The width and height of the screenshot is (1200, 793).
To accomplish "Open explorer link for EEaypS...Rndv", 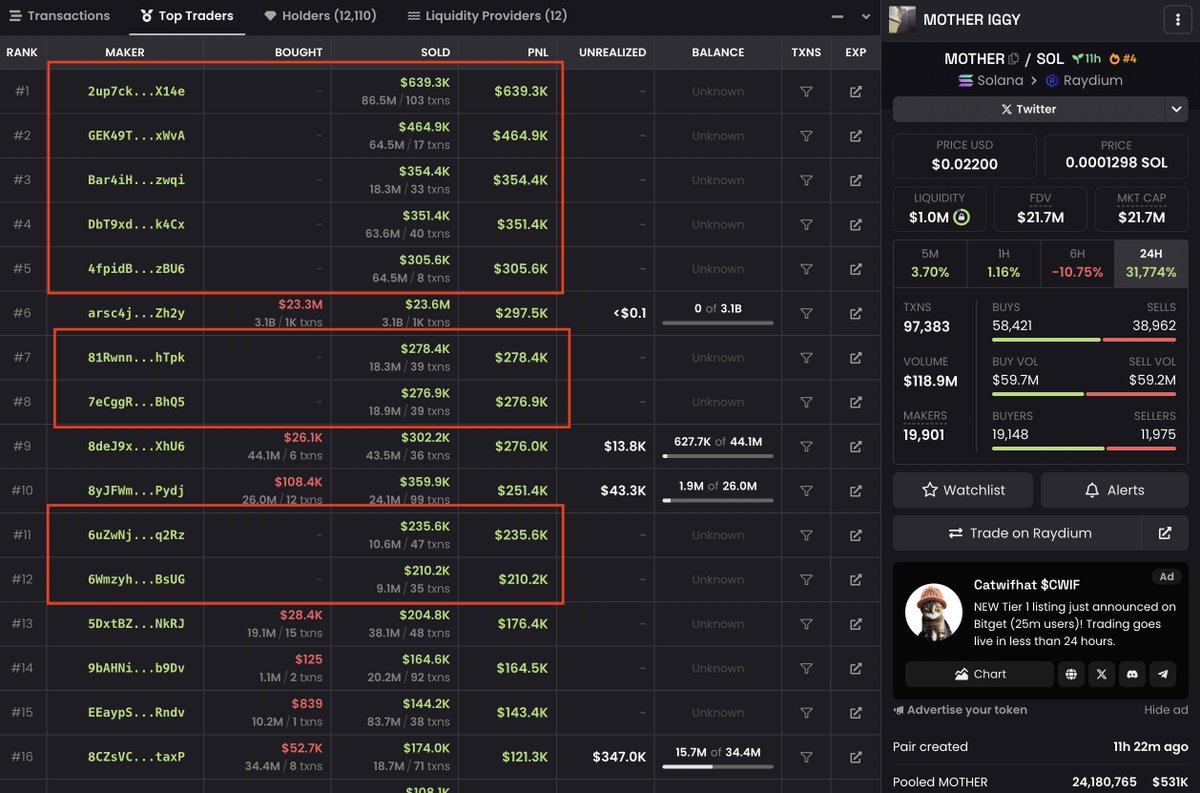I will (856, 712).
